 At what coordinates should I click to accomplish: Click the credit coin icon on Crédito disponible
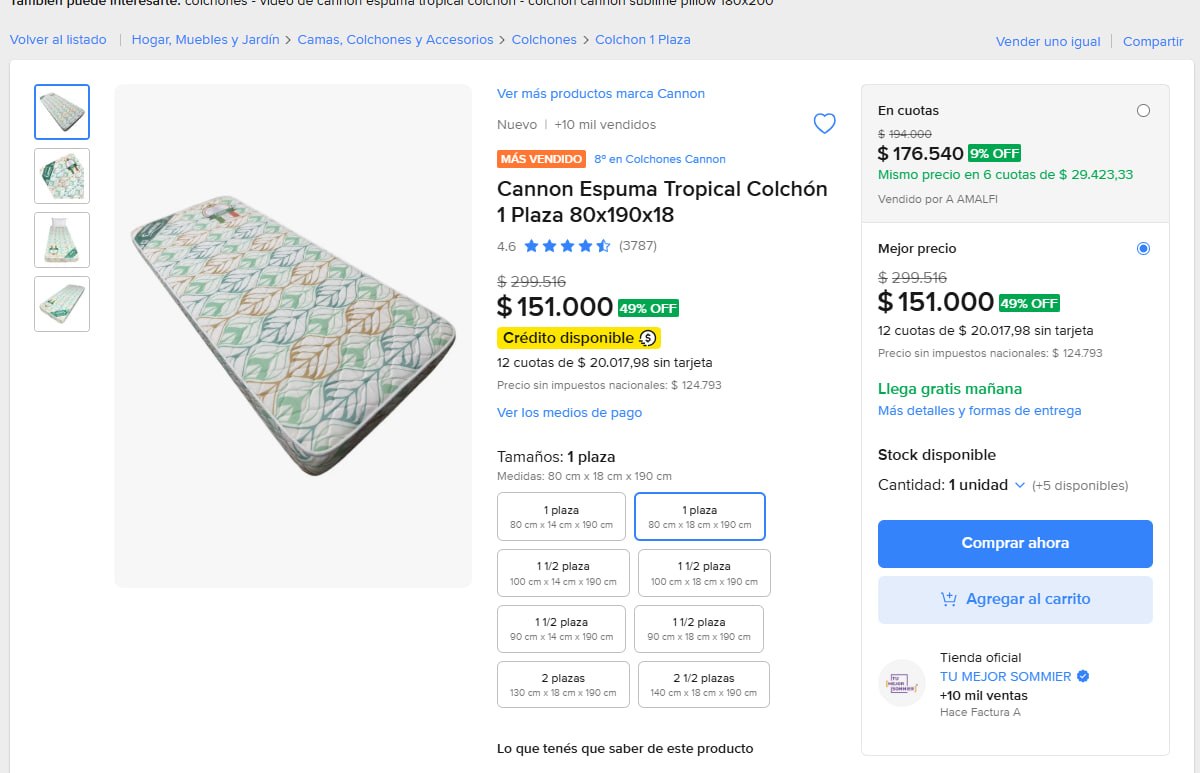pos(648,338)
